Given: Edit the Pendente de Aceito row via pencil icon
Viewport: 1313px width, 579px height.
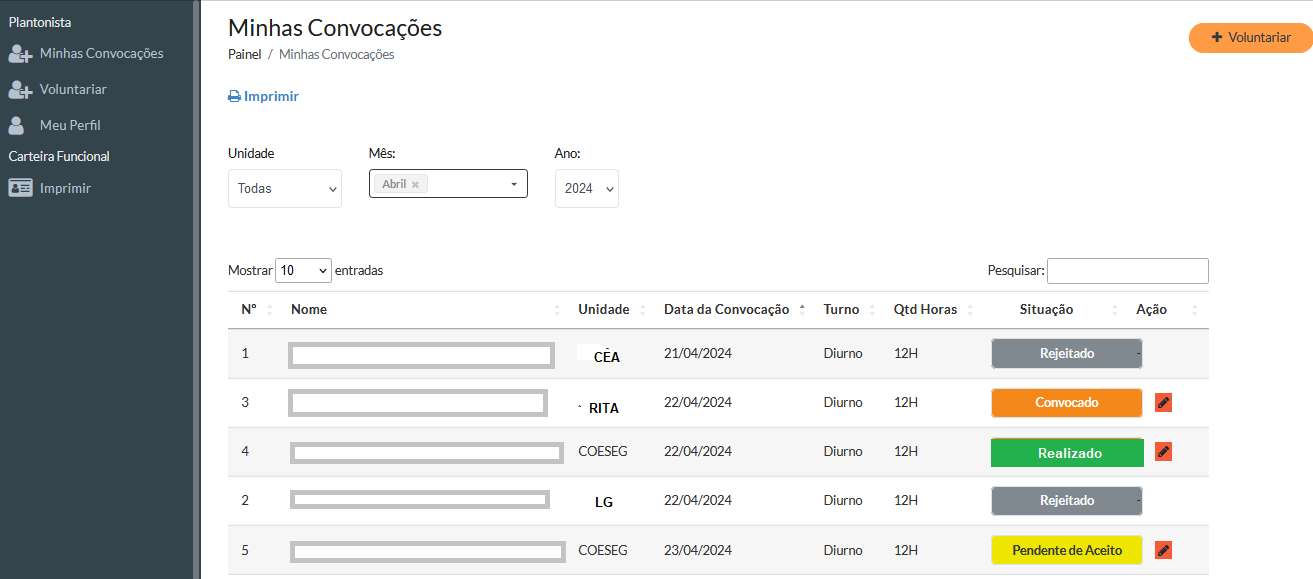Looking at the screenshot, I should point(1162,549).
